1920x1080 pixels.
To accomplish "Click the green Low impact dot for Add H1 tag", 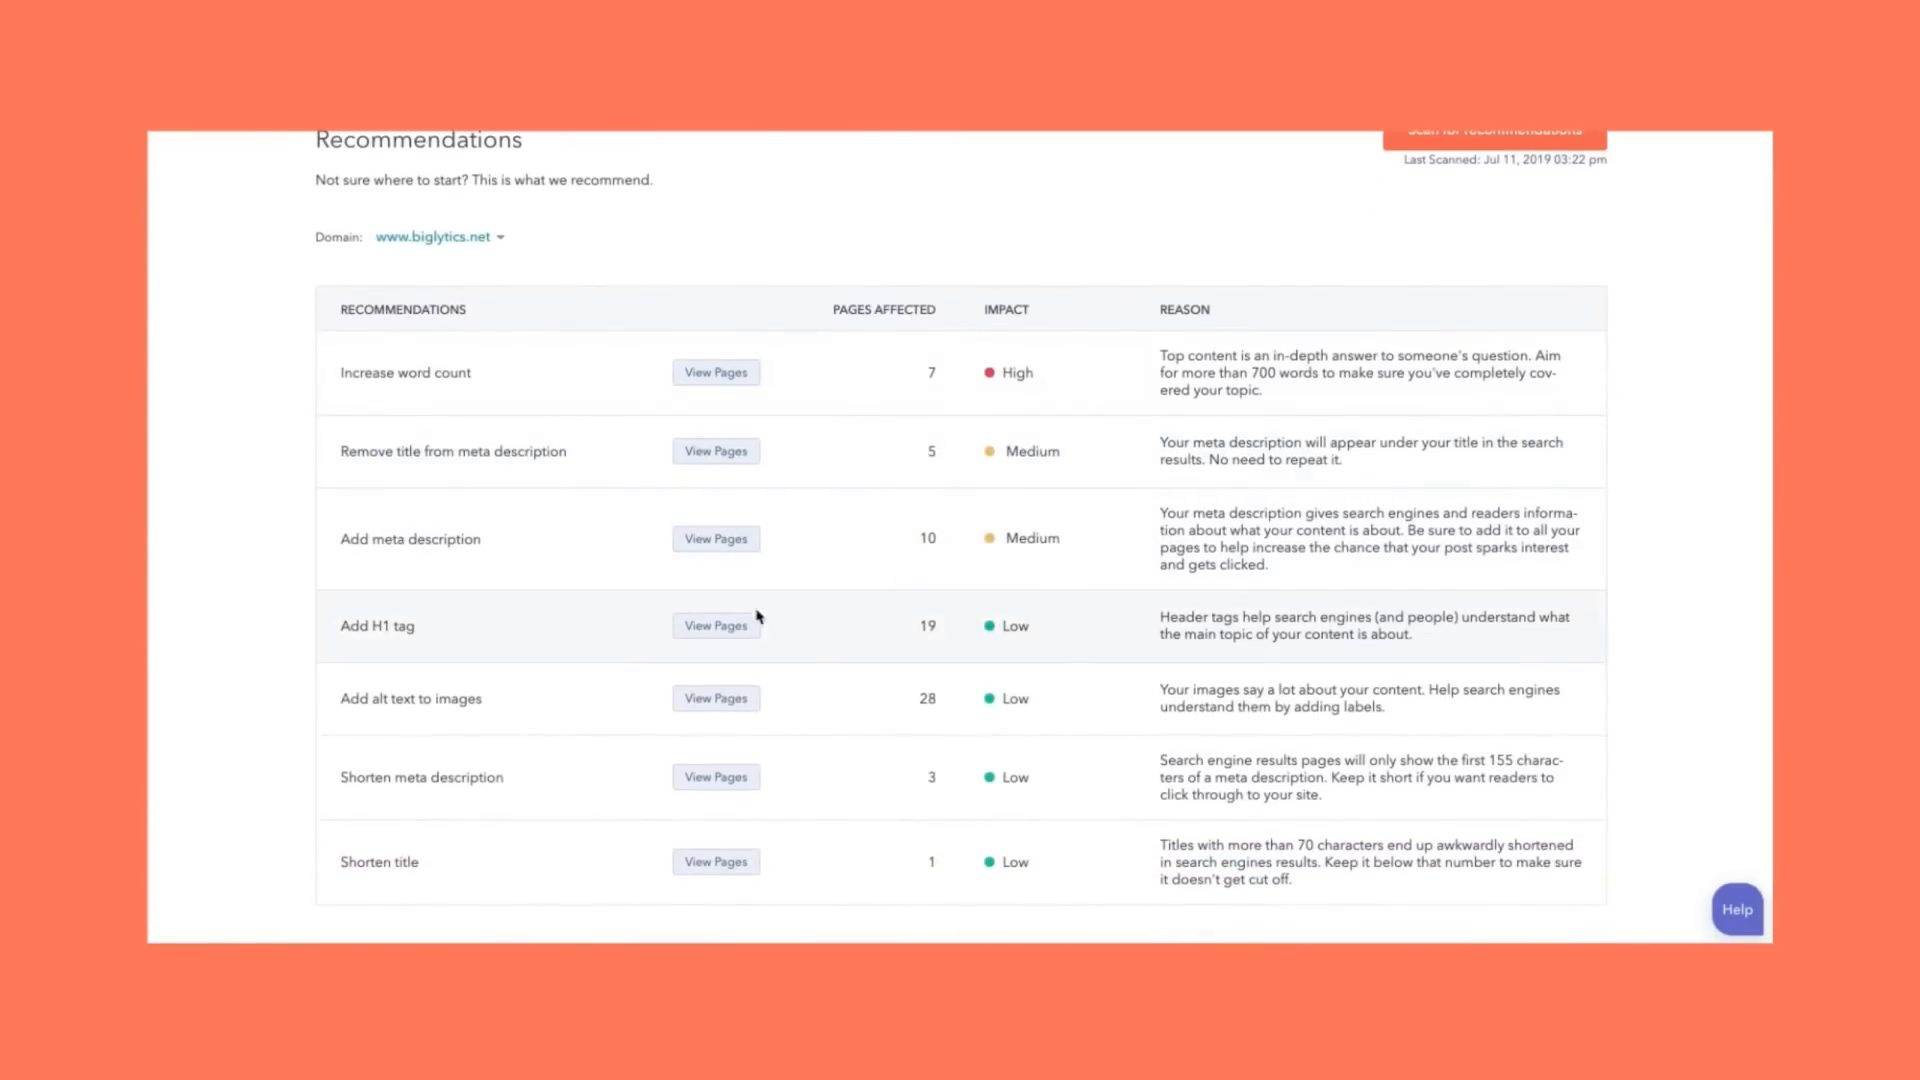I will point(989,626).
